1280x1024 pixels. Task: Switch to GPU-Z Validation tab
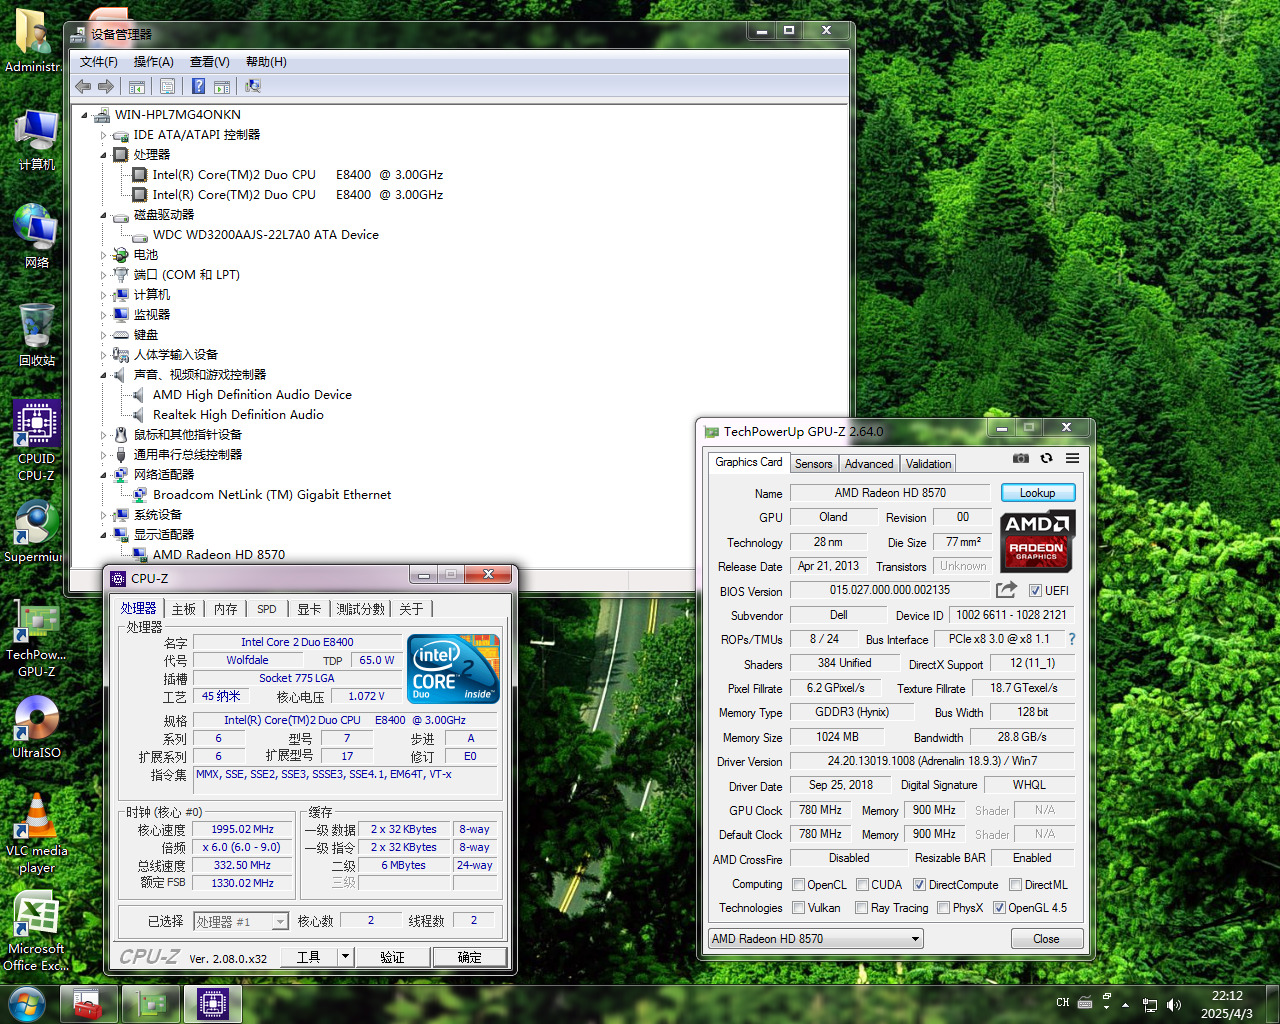(928, 464)
